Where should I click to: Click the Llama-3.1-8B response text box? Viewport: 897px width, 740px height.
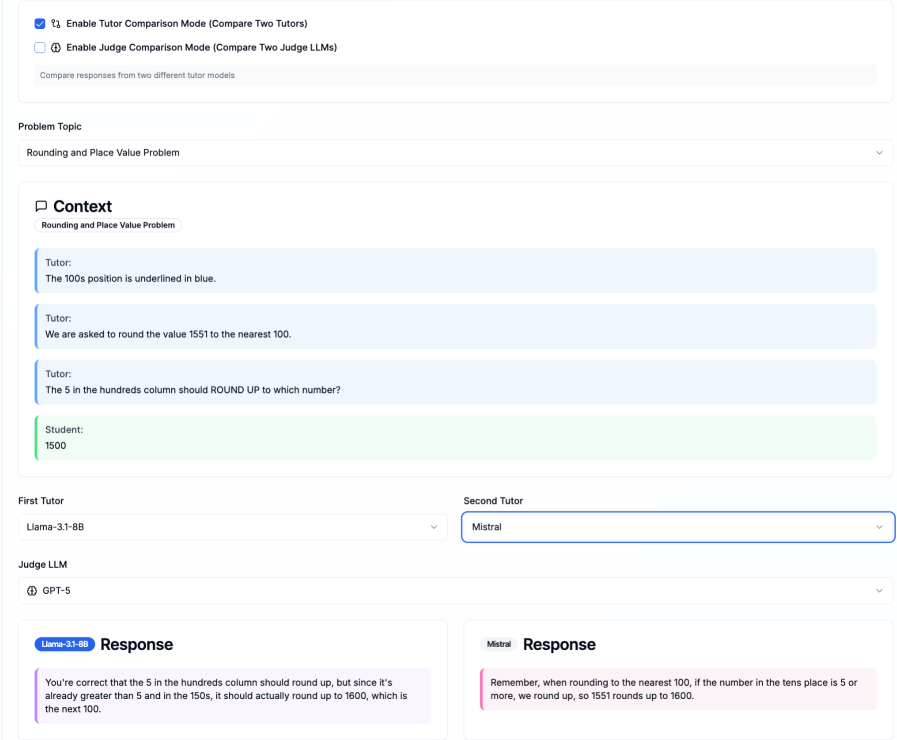pyautogui.click(x=232, y=695)
